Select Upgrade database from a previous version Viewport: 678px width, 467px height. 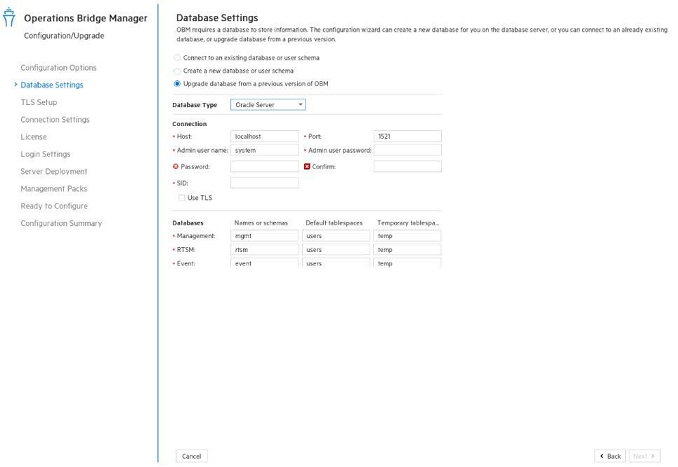click(x=177, y=84)
